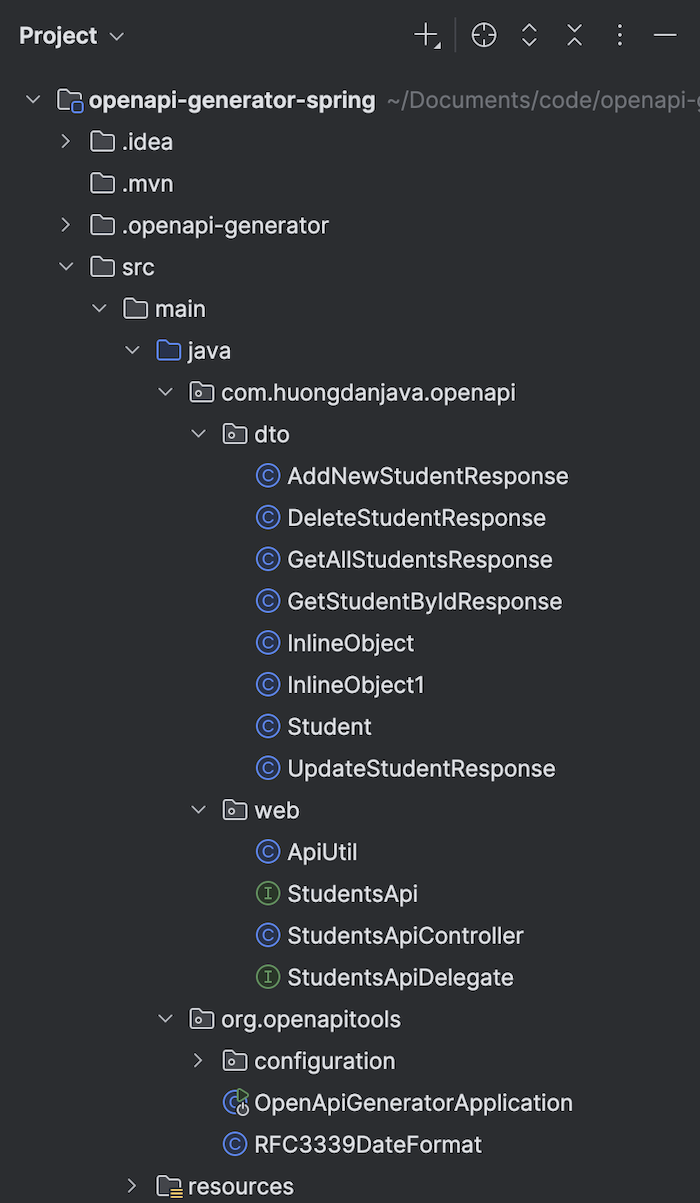This screenshot has height=1203, width=700.
Task: Select the RFC3339DateFormat class
Action: (368, 1144)
